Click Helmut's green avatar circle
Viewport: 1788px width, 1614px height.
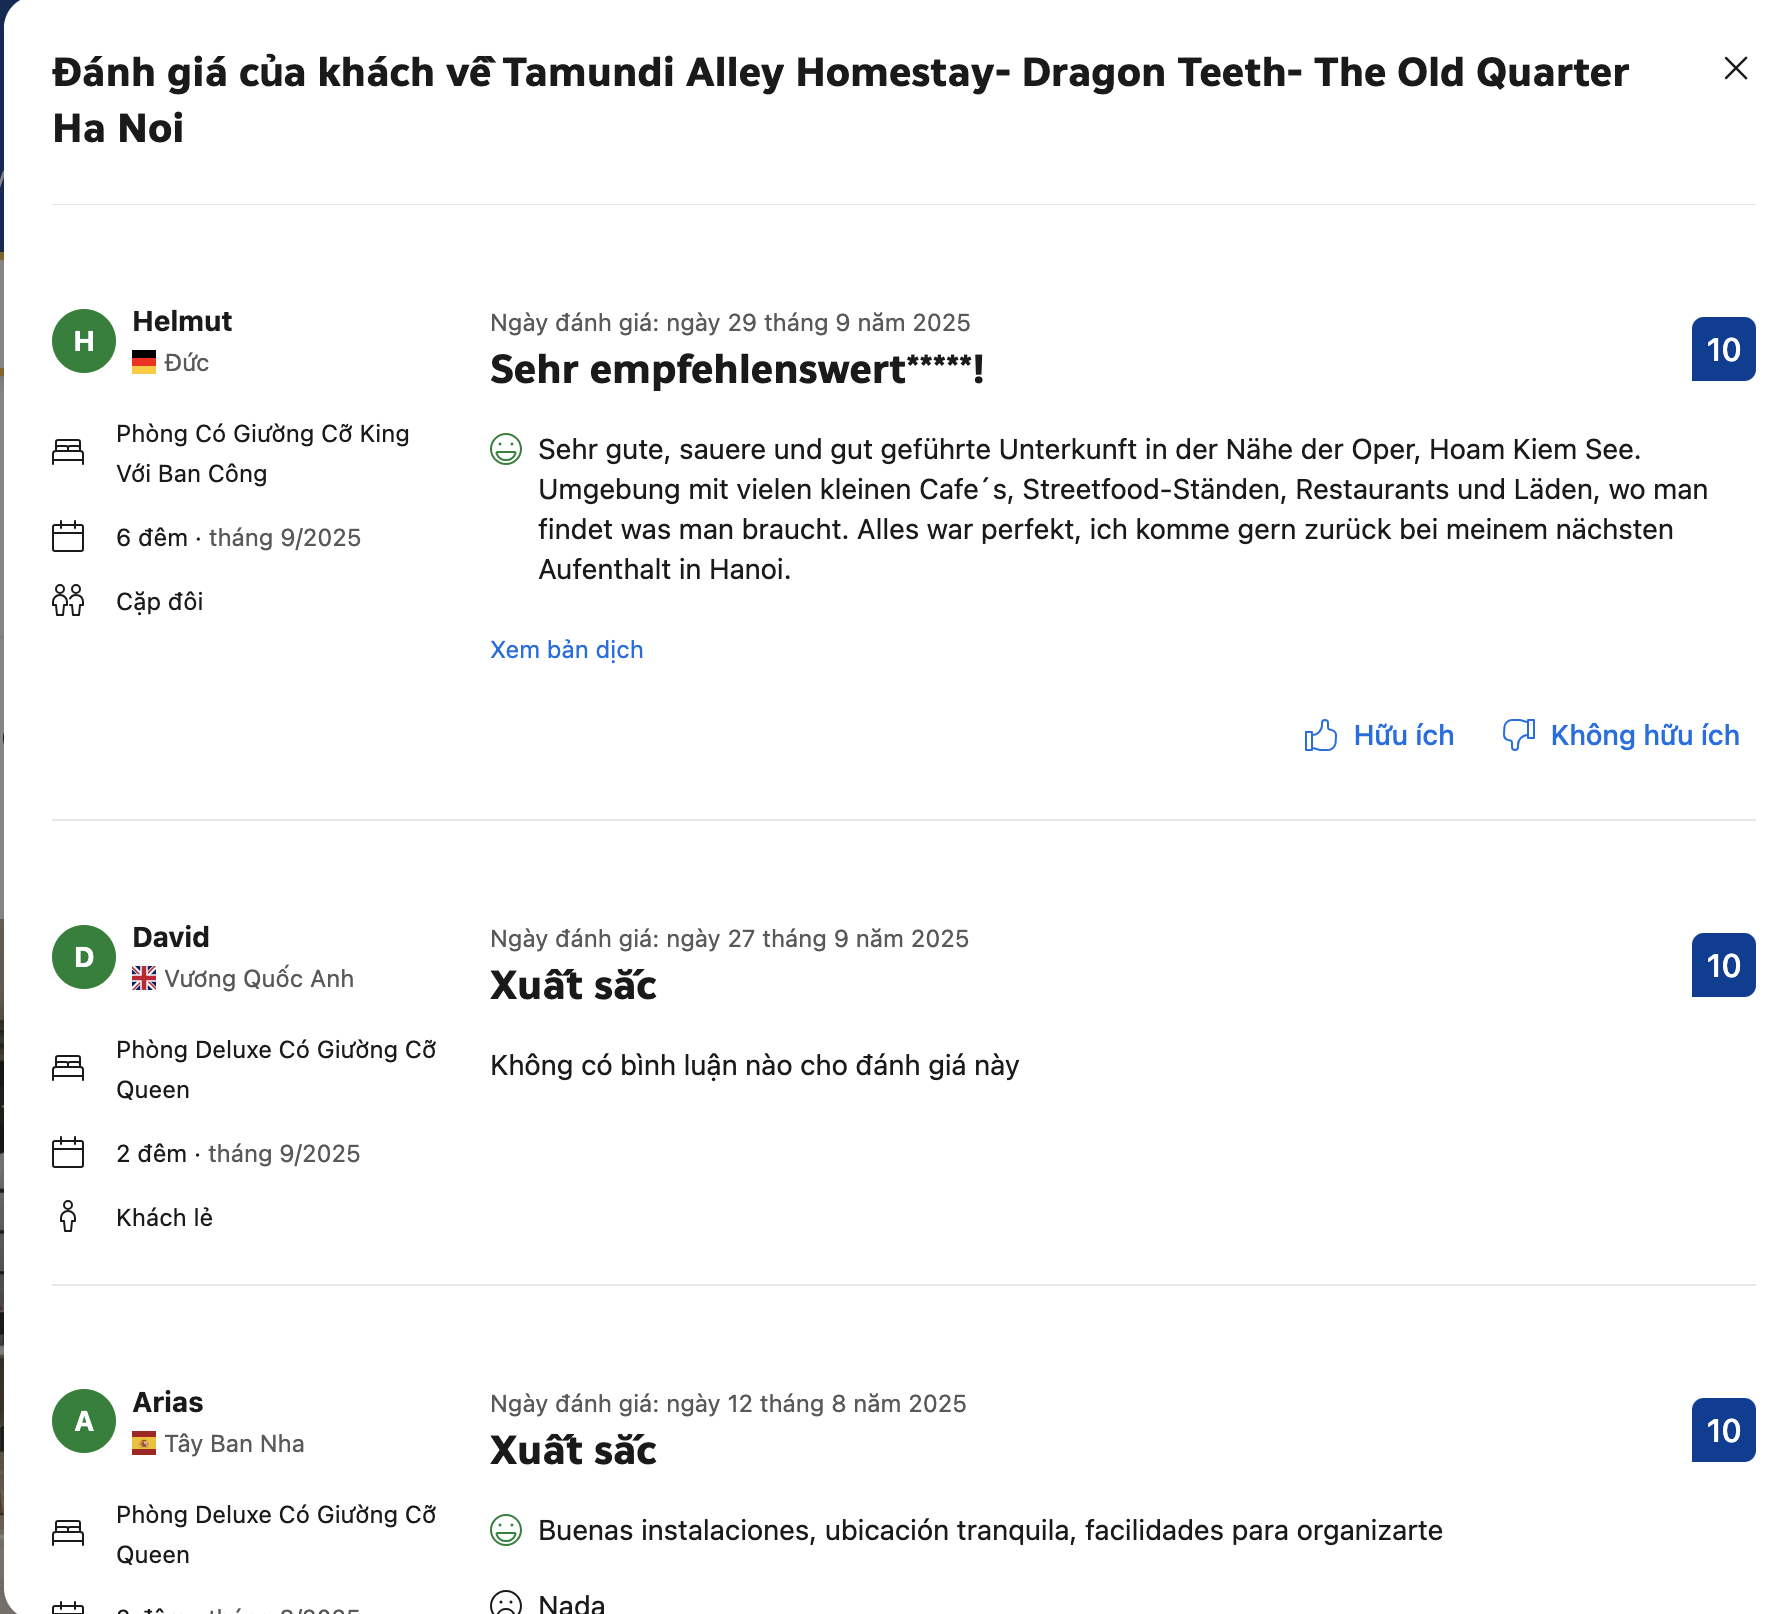point(84,341)
